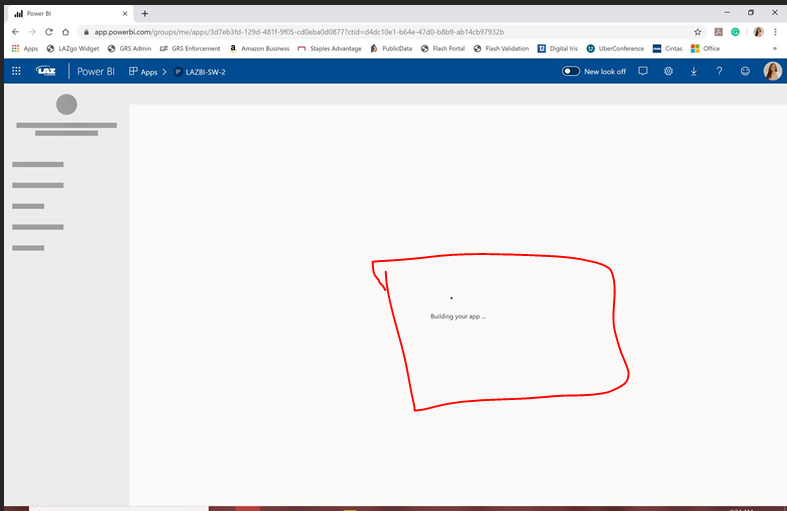Open the PublicData bookmark
This screenshot has height=511, width=787.
(x=391, y=48)
